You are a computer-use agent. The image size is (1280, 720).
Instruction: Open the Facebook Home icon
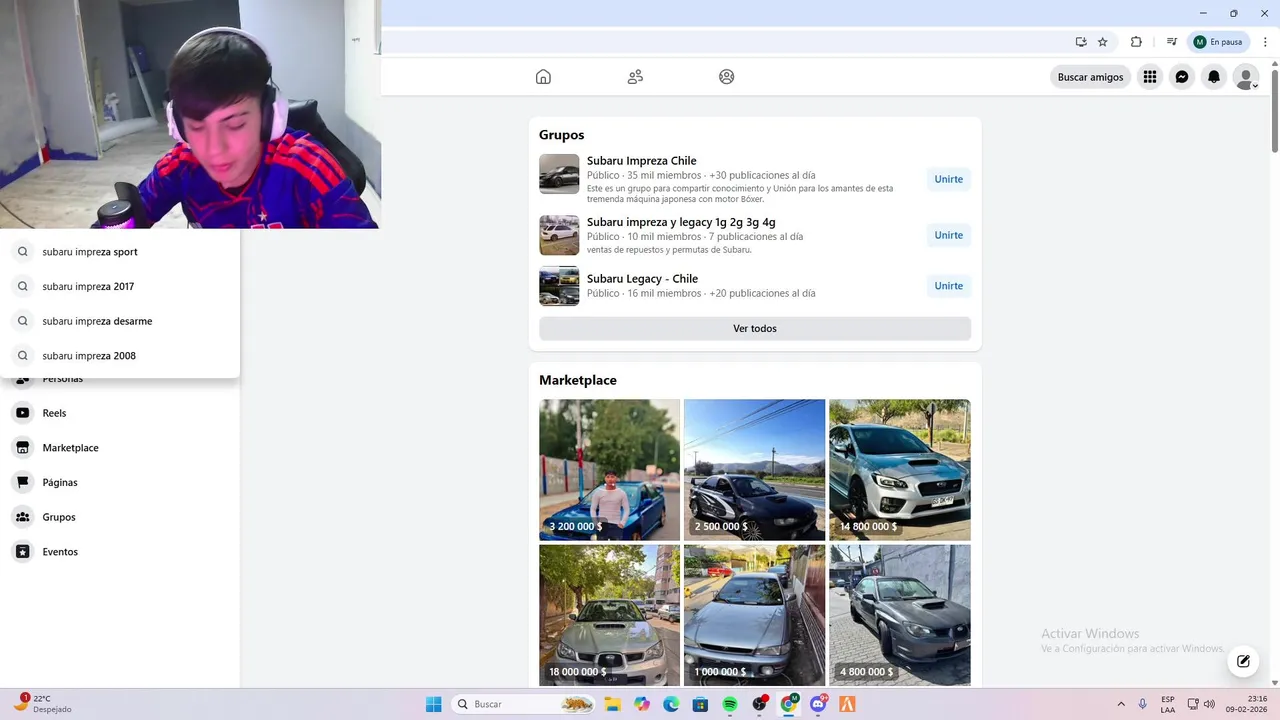543,77
